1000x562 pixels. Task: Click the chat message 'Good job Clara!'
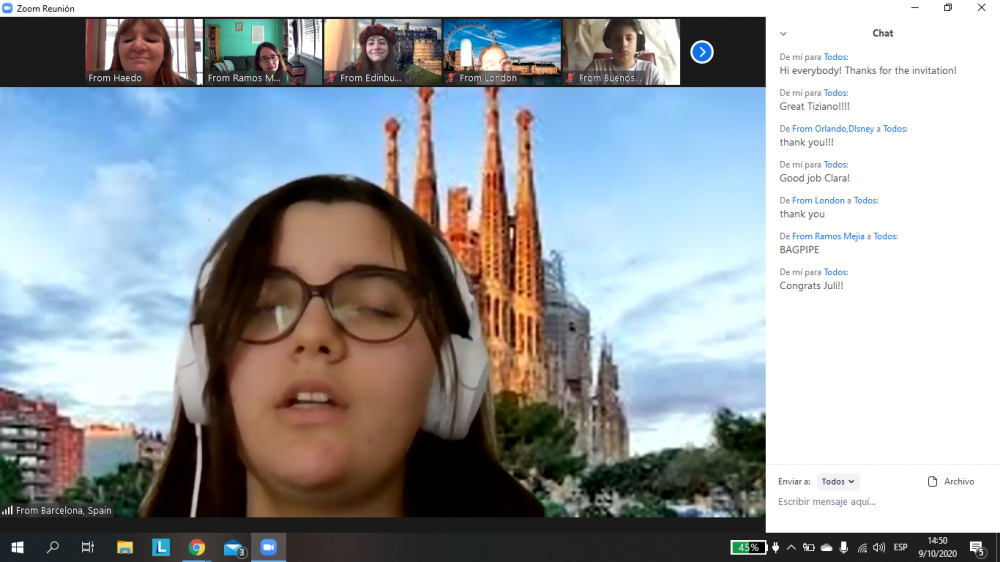[814, 178]
